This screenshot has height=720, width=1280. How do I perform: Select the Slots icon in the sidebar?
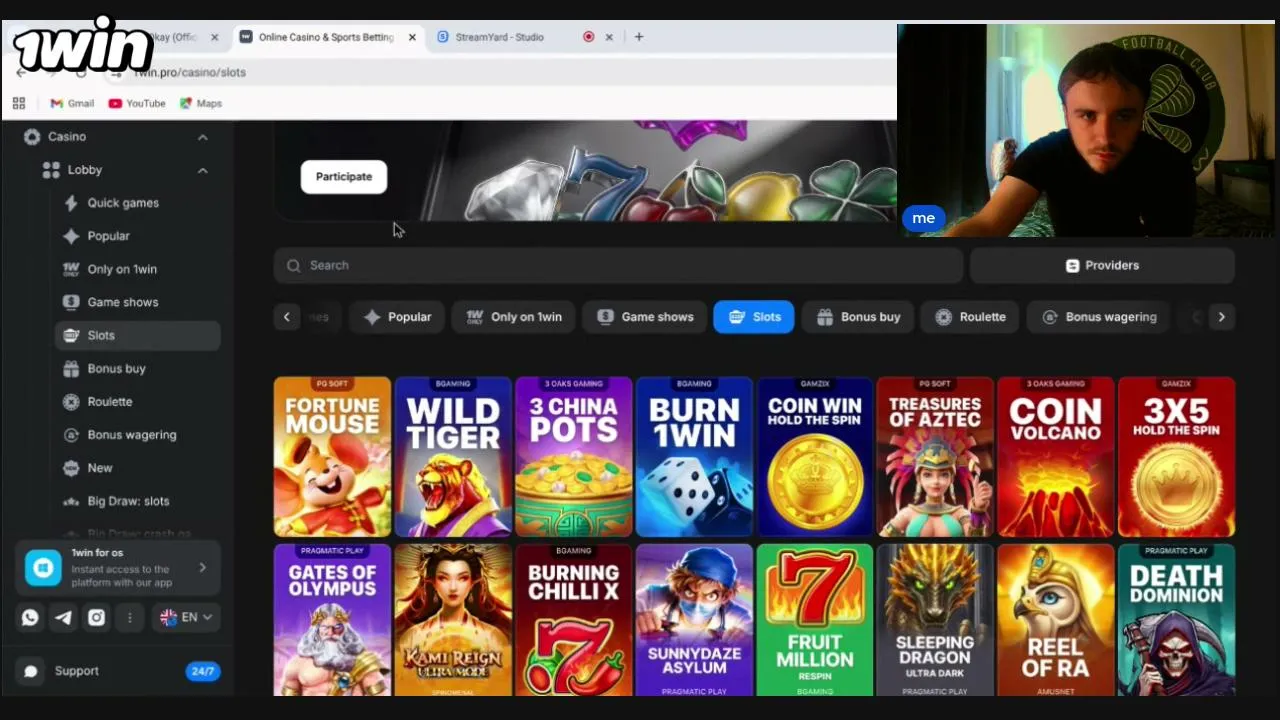click(71, 335)
